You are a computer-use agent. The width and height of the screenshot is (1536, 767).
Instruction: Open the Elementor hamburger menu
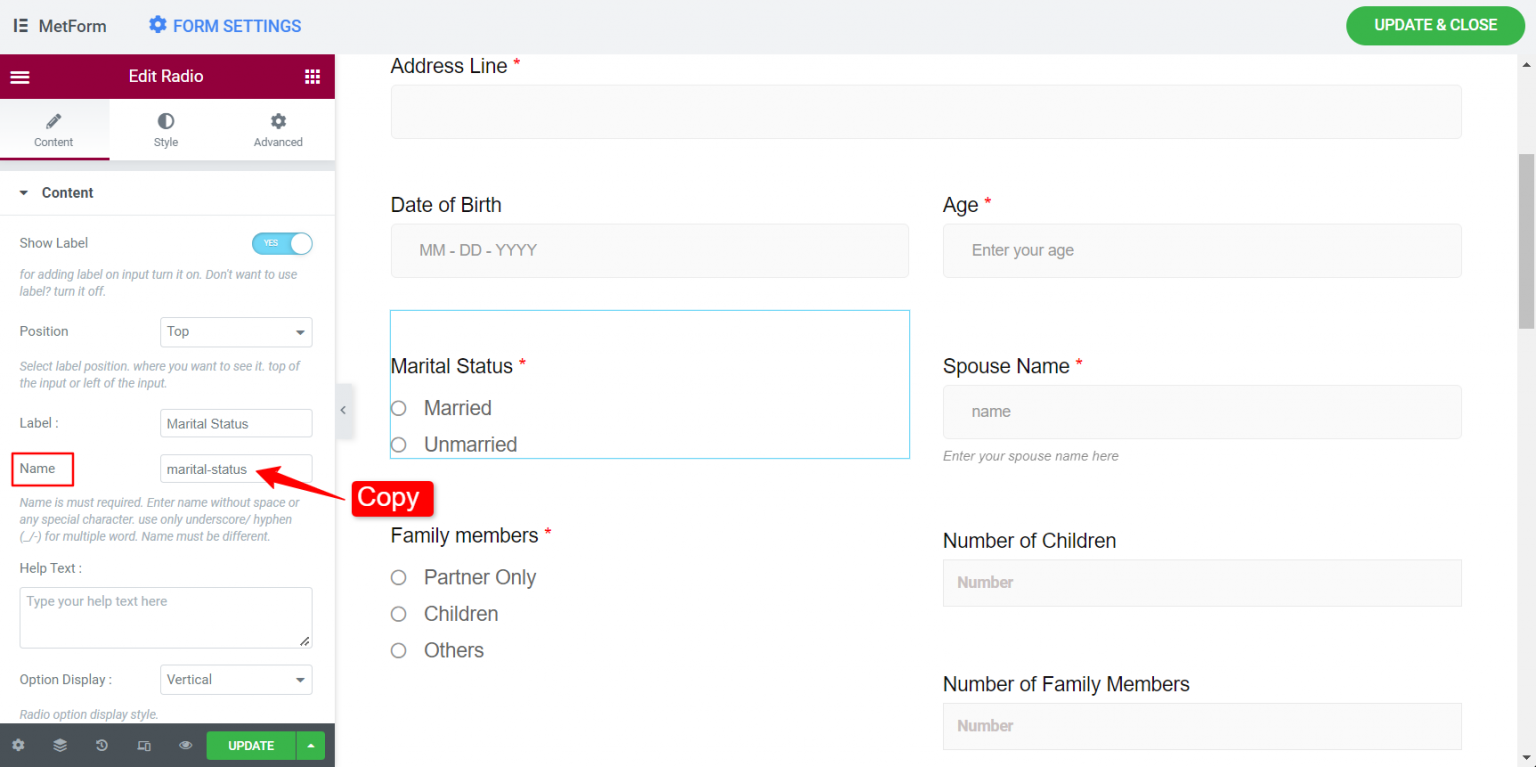click(19, 76)
